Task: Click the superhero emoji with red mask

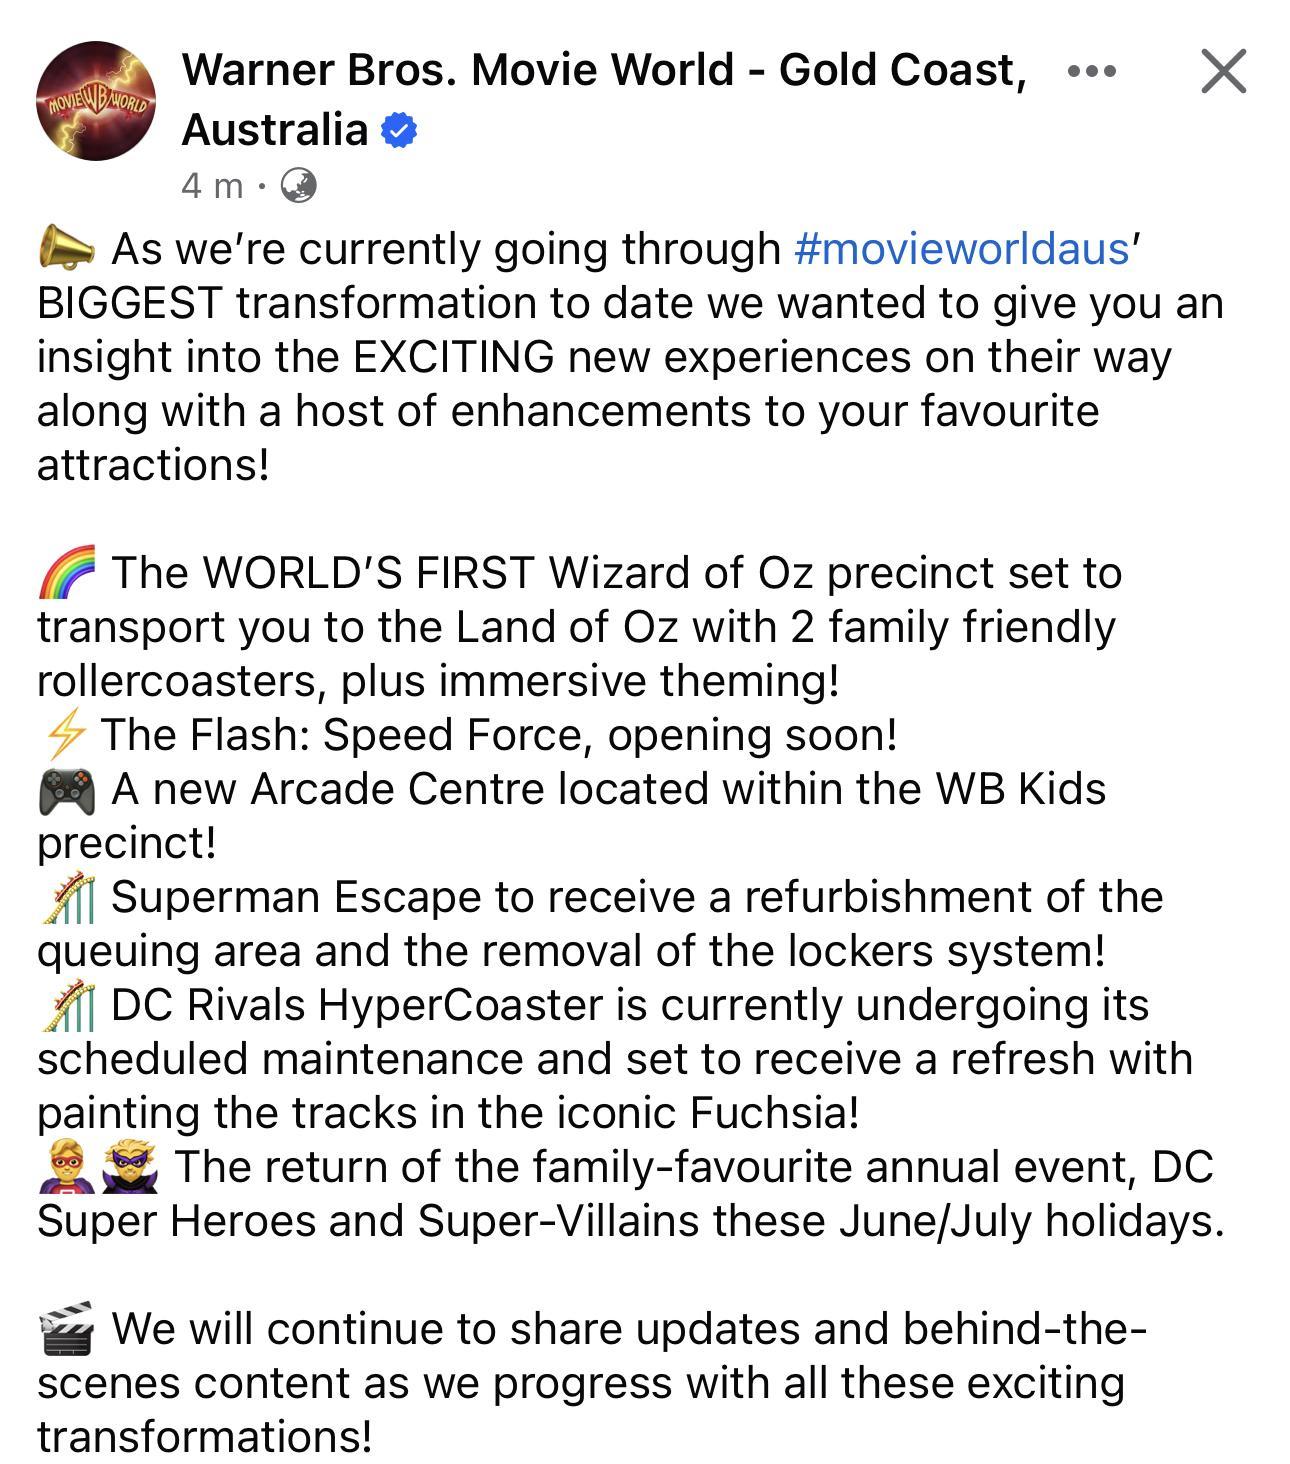Action: tap(66, 1167)
